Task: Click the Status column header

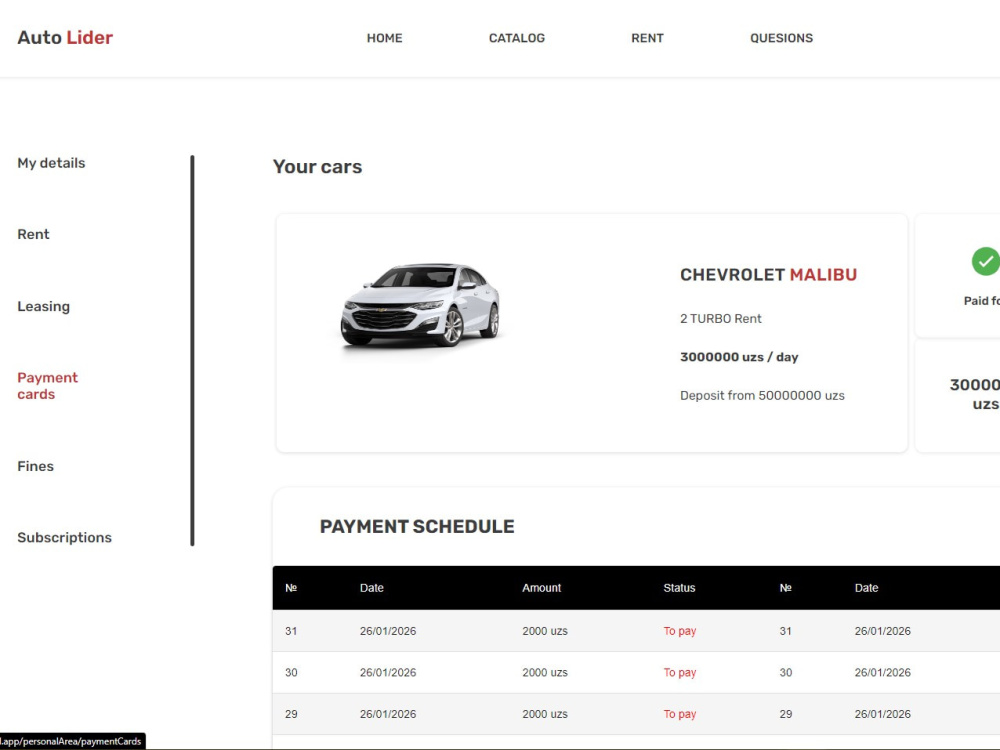Action: (679, 588)
